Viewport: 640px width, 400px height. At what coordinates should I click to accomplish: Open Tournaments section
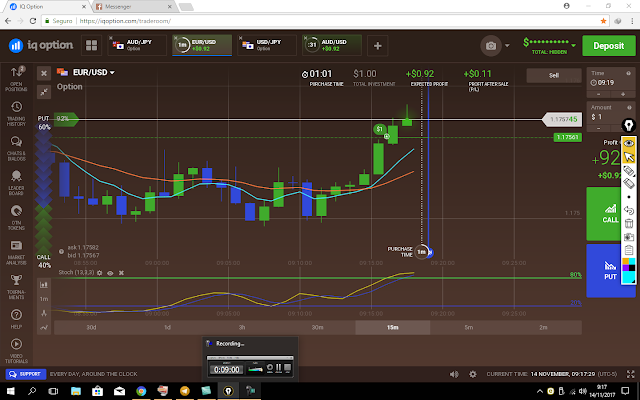[x=16, y=287]
